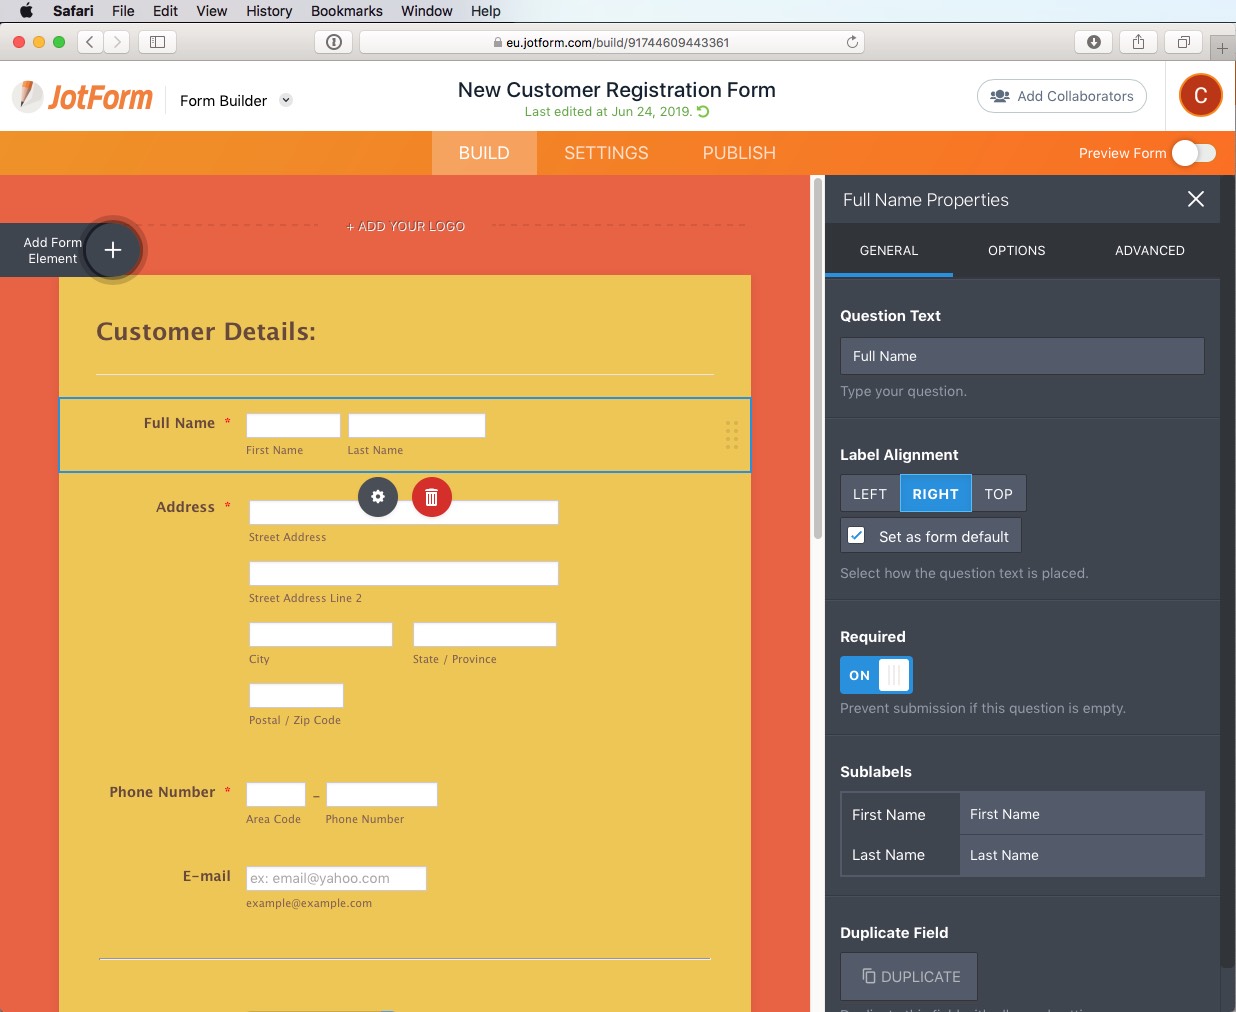This screenshot has height=1012, width=1236.
Task: Delete field with red trash icon
Action: coord(431,497)
